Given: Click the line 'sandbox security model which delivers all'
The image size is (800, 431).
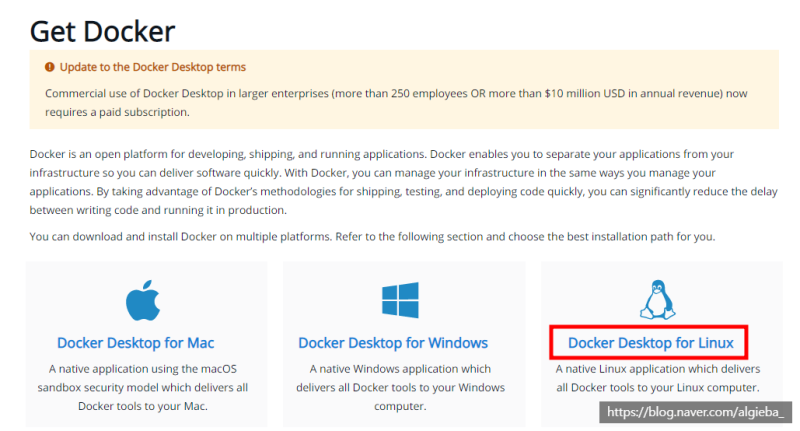Looking at the screenshot, I should coord(143,388).
